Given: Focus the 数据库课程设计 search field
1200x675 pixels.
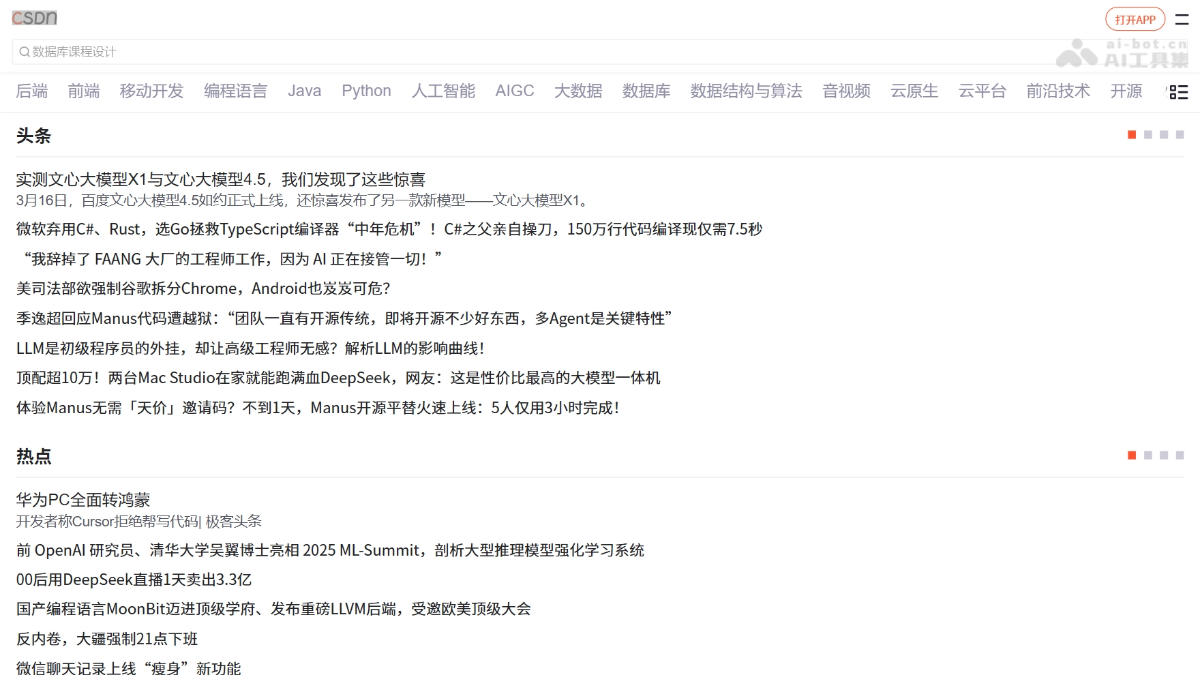Looking at the screenshot, I should 600,52.
